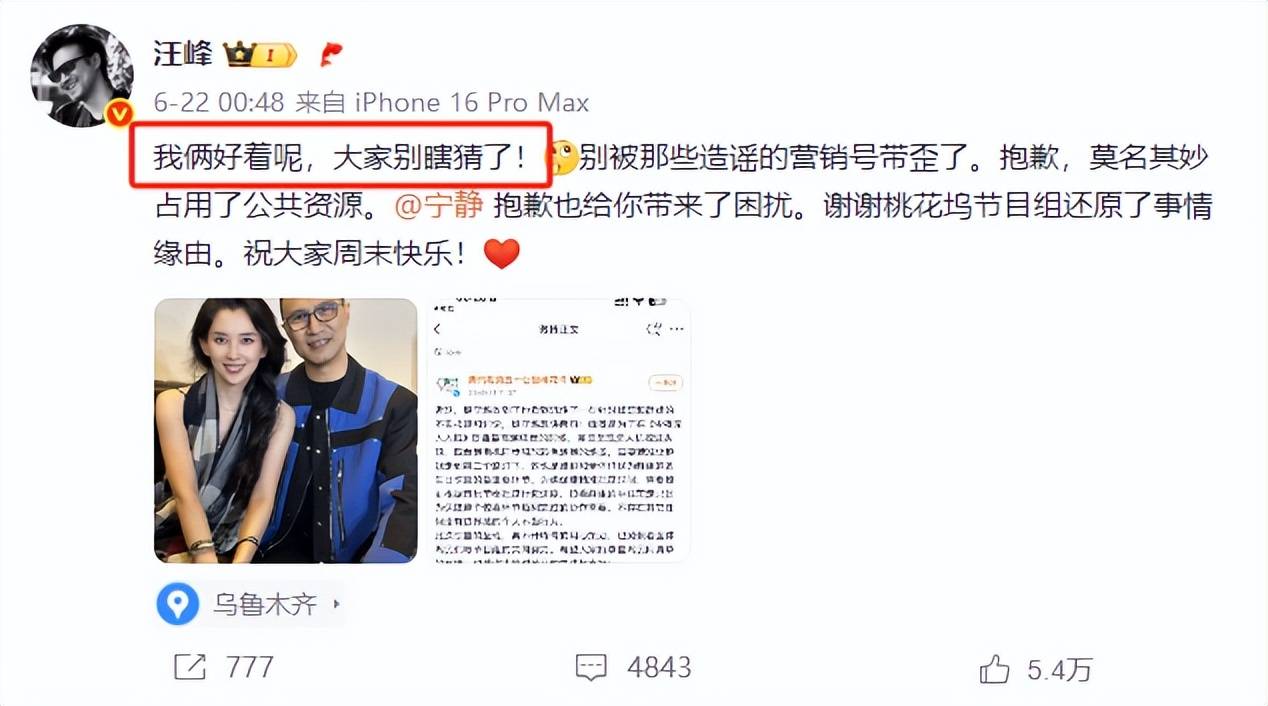The width and height of the screenshot is (1268, 706).
Task: Click the red flag icon beside the name
Action: pos(331,54)
